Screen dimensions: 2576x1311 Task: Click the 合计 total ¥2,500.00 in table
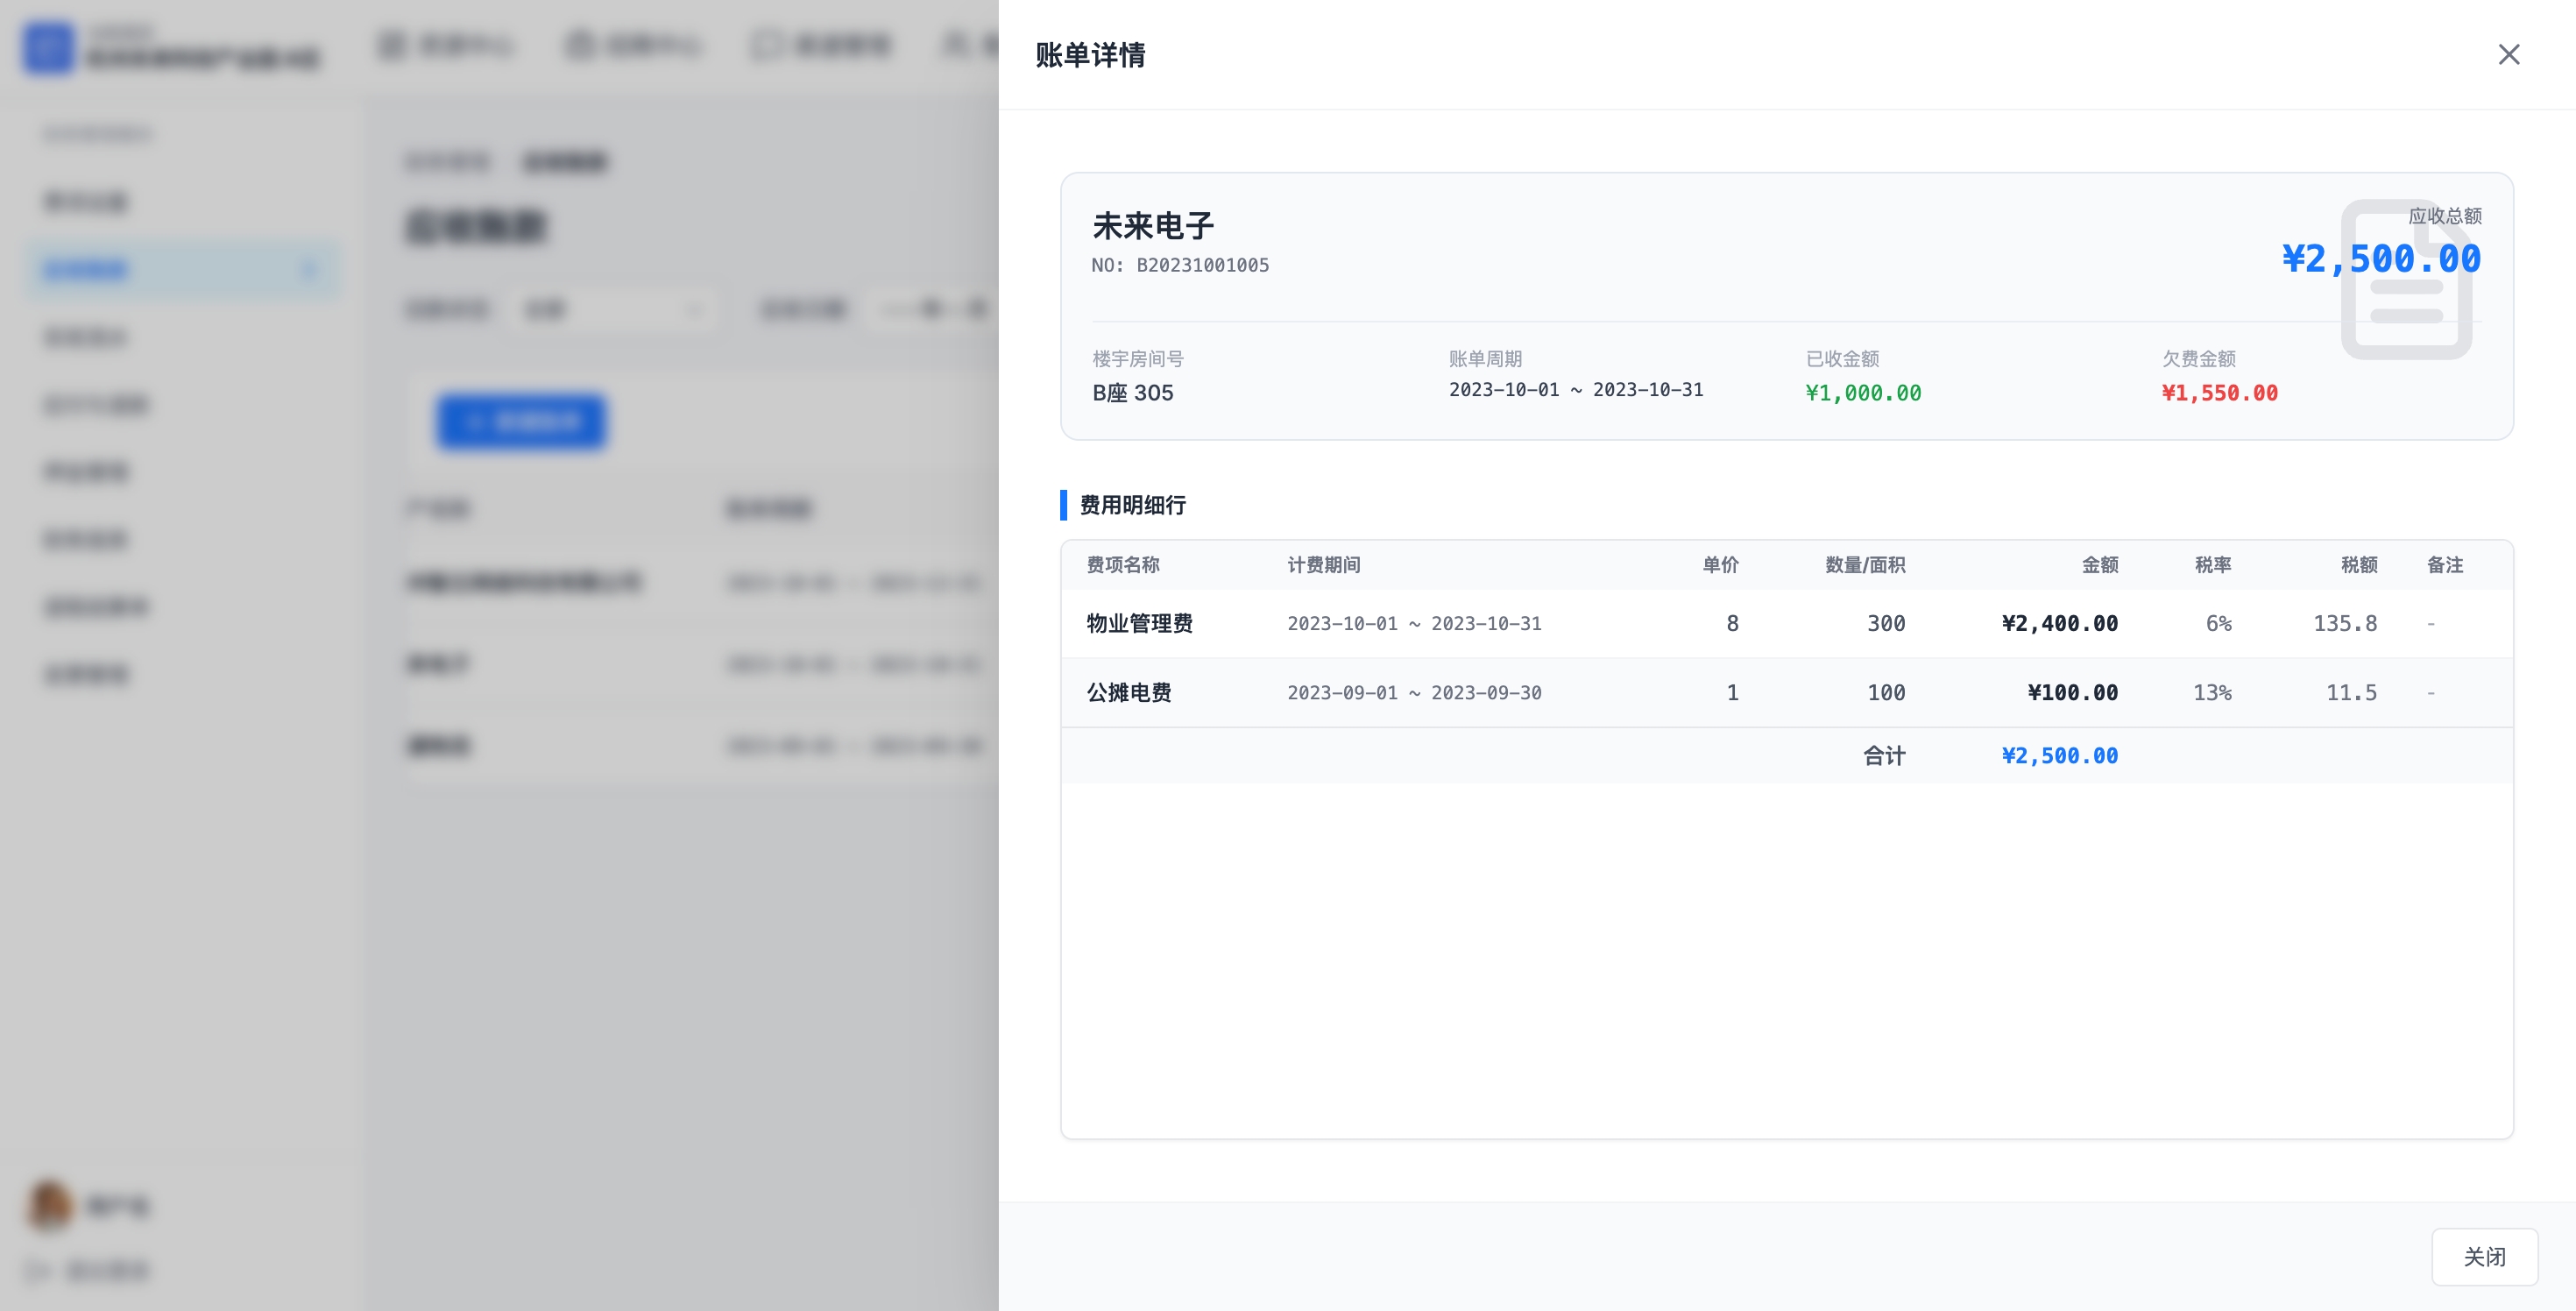click(2059, 756)
